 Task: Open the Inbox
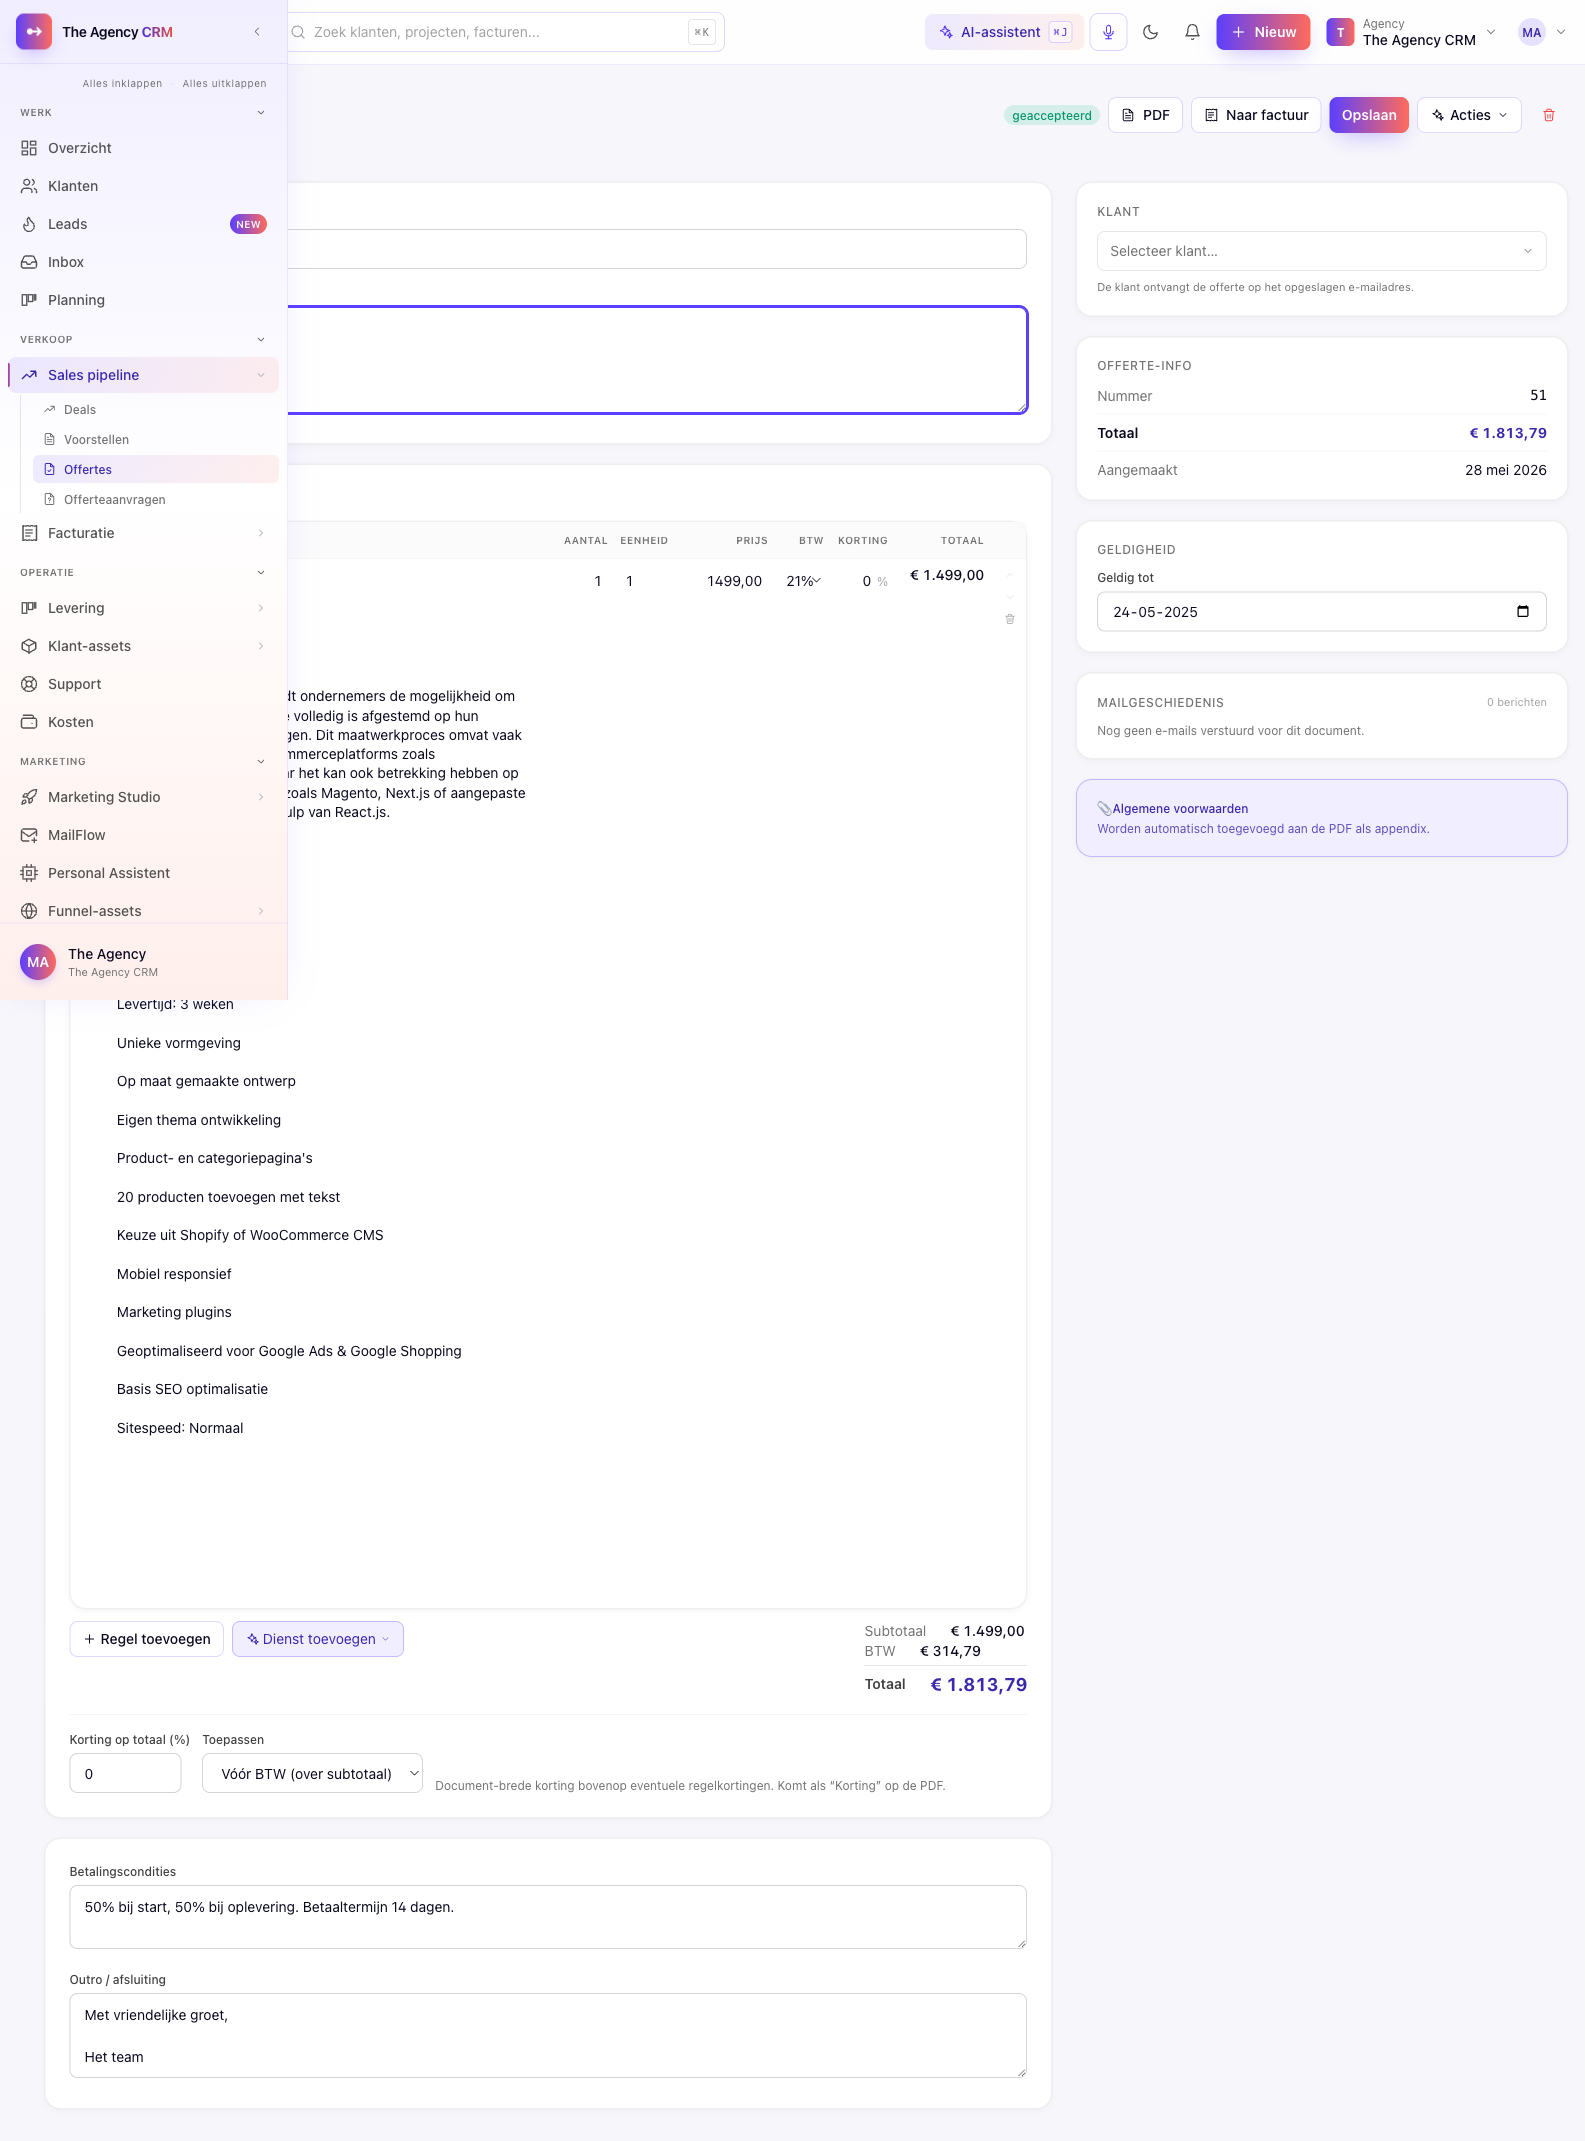pos(143,262)
